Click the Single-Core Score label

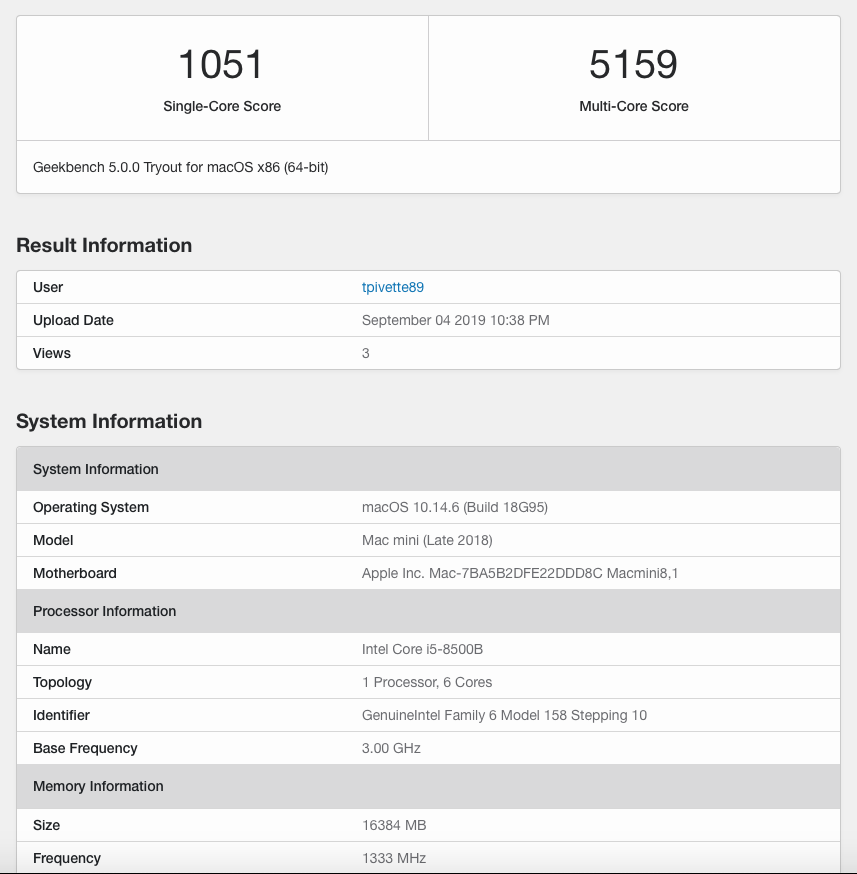click(222, 106)
